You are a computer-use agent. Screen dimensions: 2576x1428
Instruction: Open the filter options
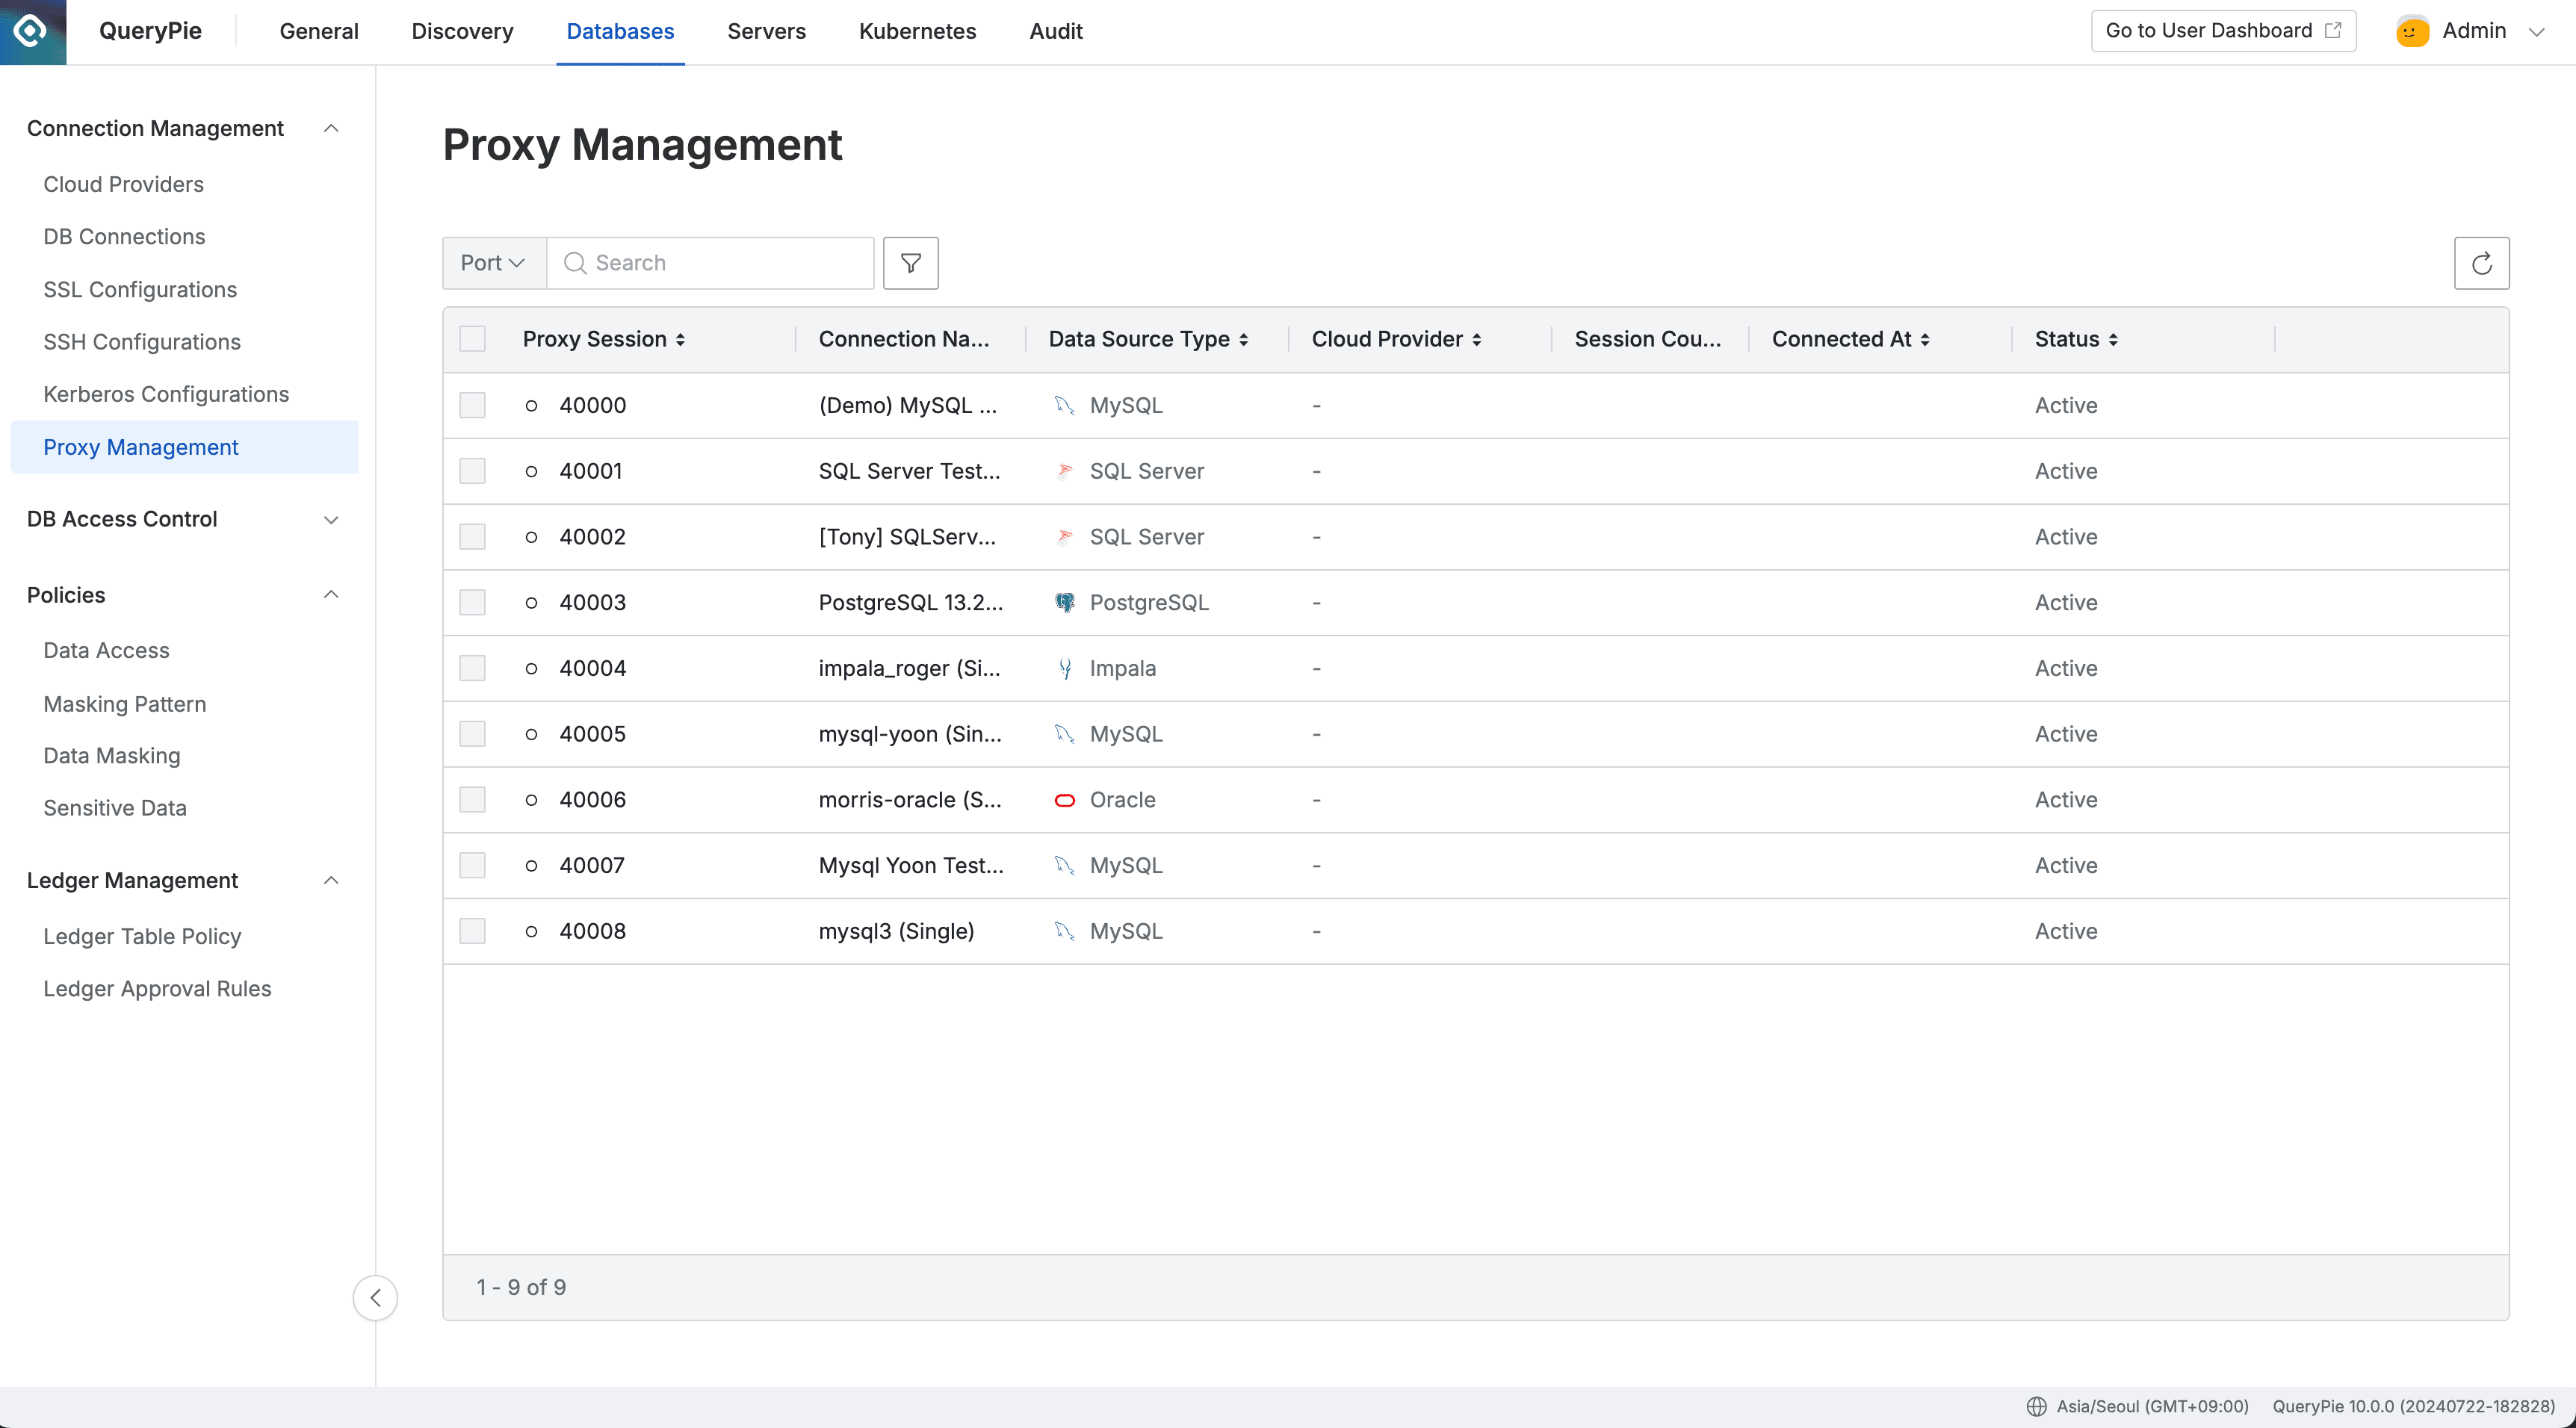click(x=910, y=262)
